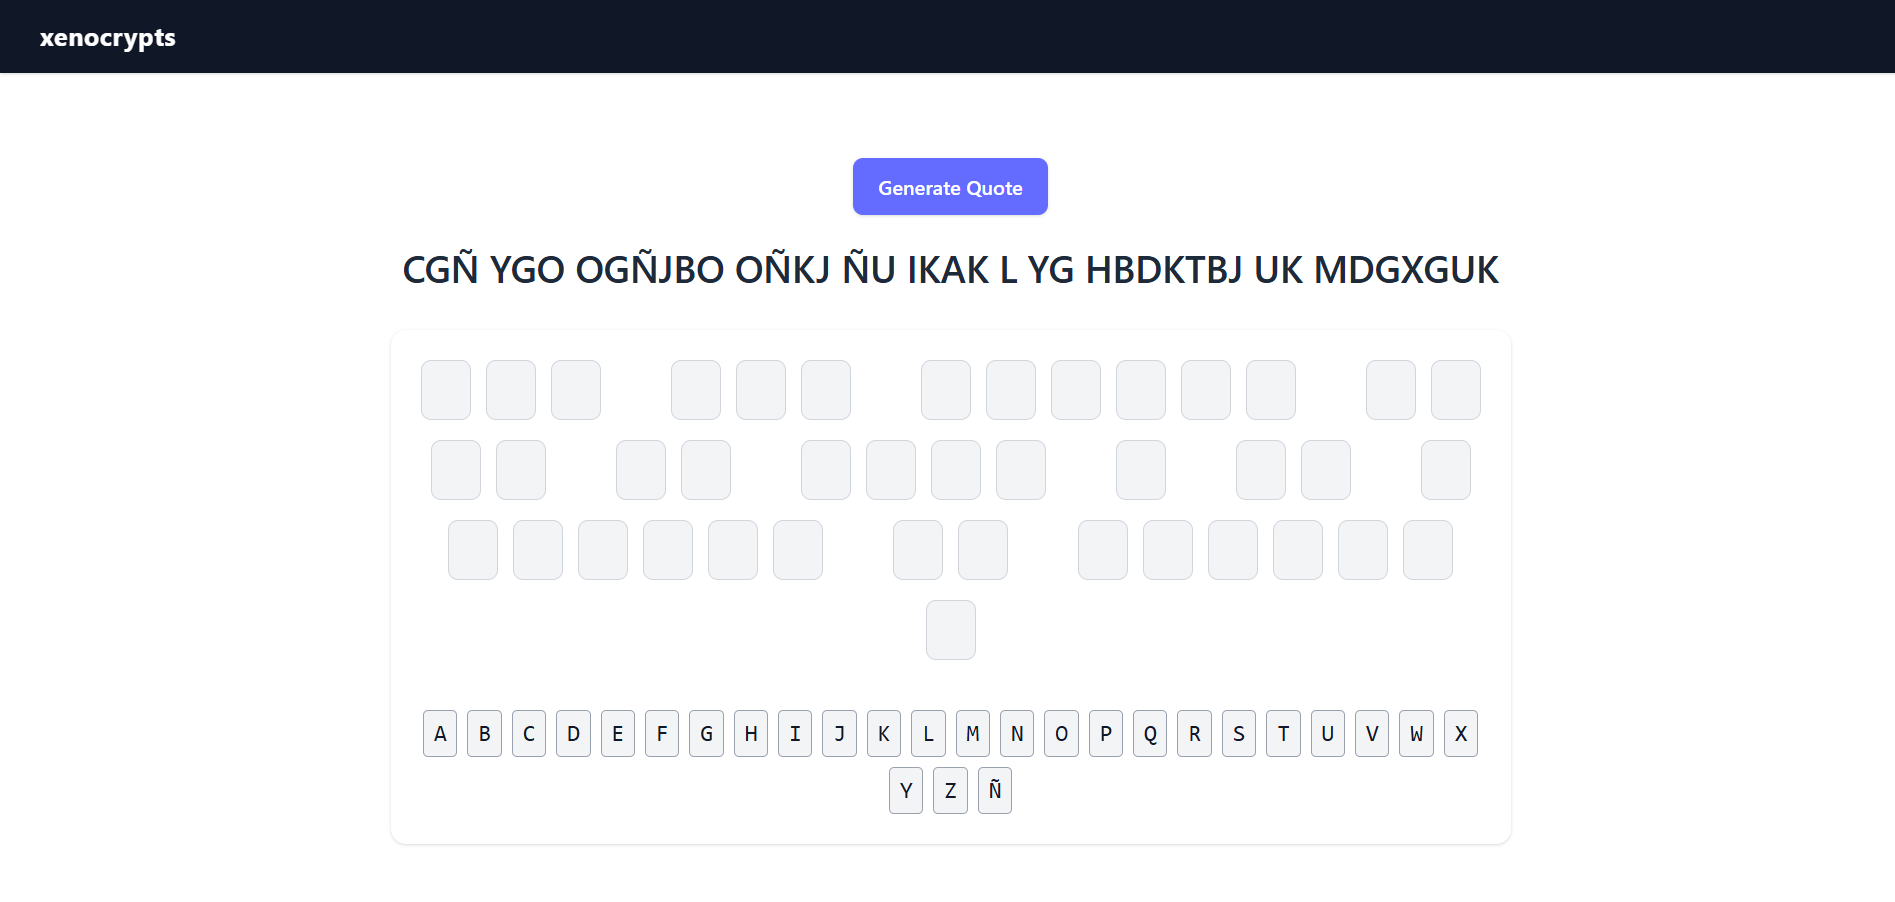Choose the letter M key

tap(973, 734)
